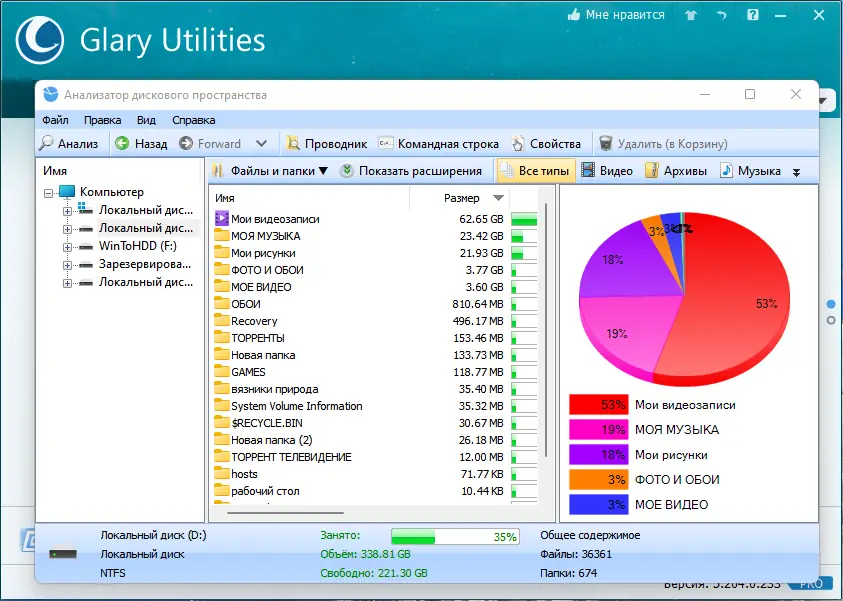Viewport: 843px width, 601px height.
Task: Click the undo arrow icon in Glary header
Action: 721,15
